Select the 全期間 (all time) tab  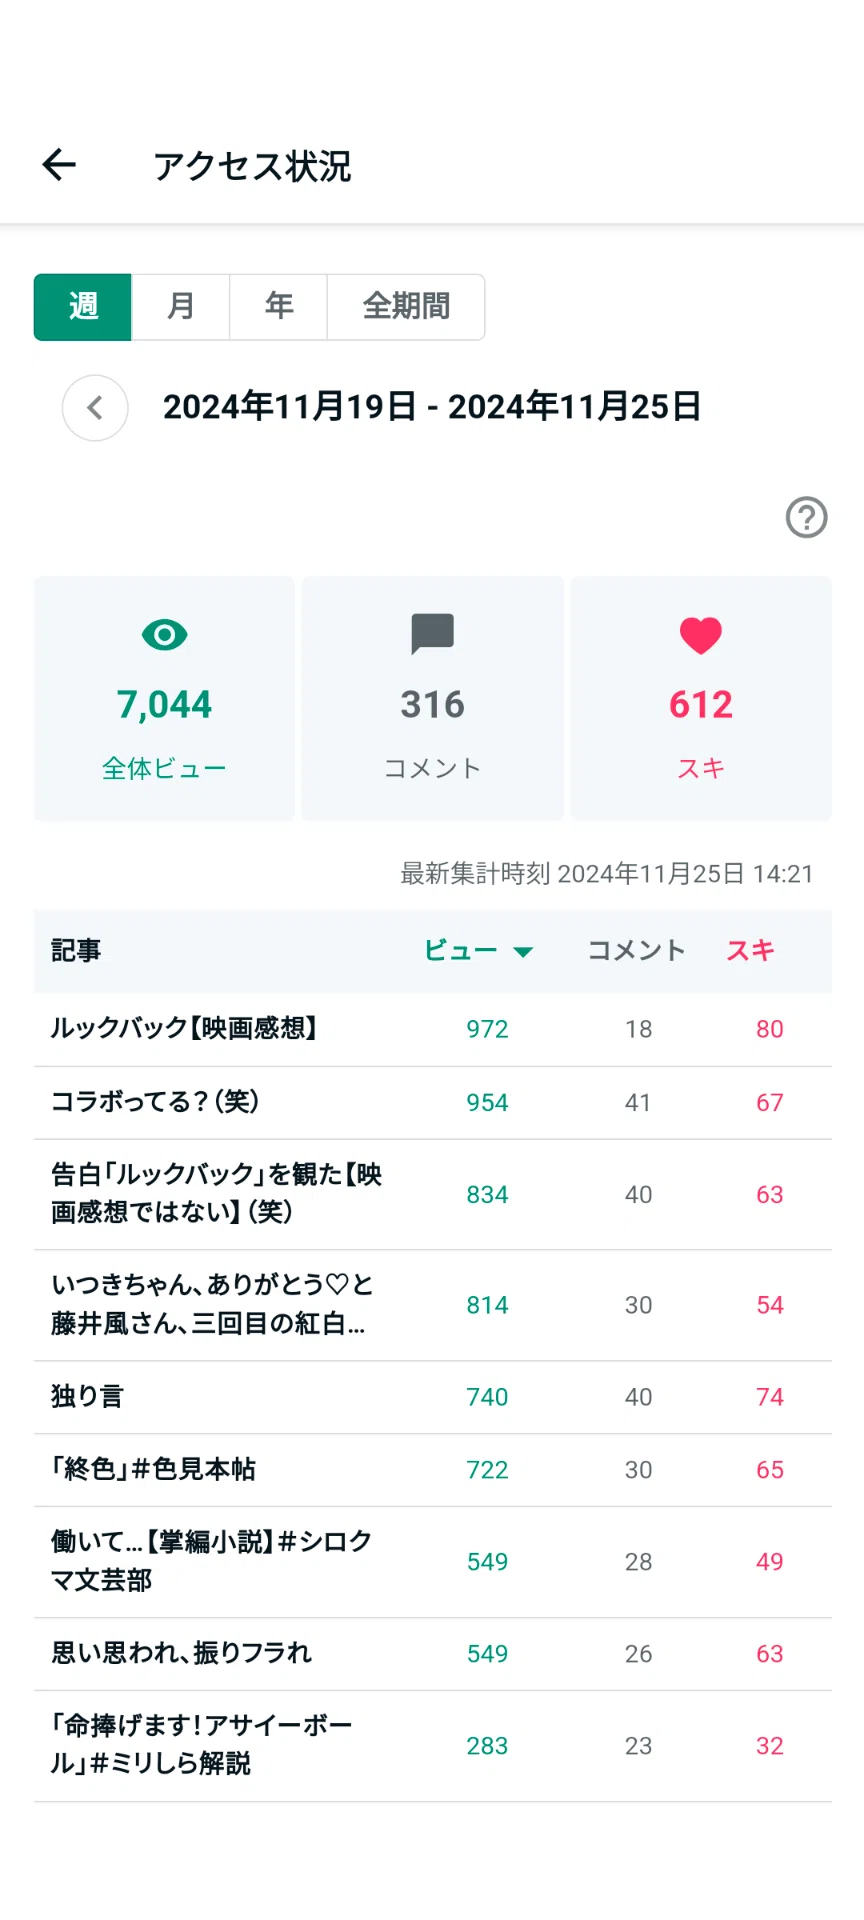point(406,307)
